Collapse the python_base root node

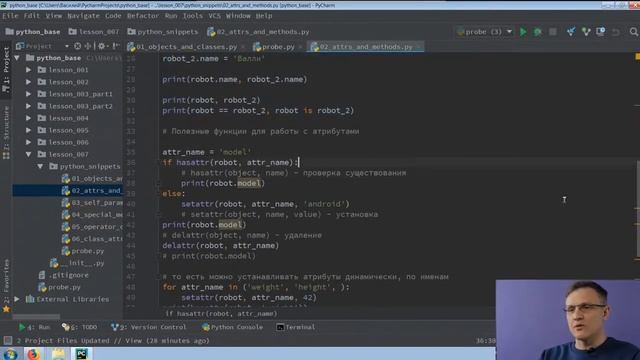(17, 58)
